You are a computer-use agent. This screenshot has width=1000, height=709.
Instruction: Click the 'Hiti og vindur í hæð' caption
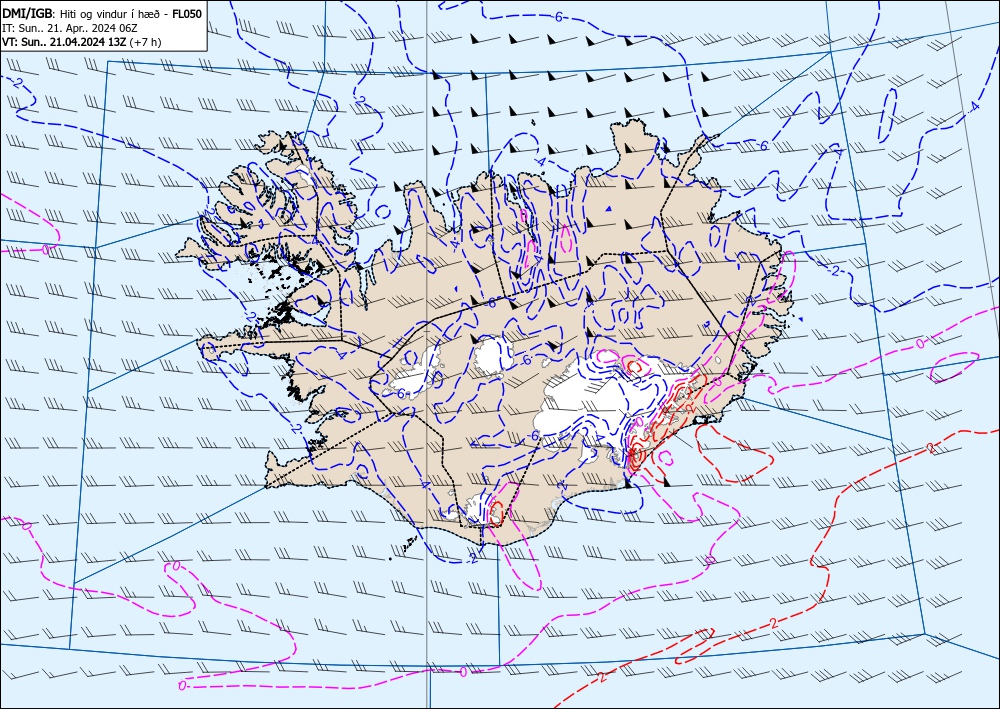point(110,14)
